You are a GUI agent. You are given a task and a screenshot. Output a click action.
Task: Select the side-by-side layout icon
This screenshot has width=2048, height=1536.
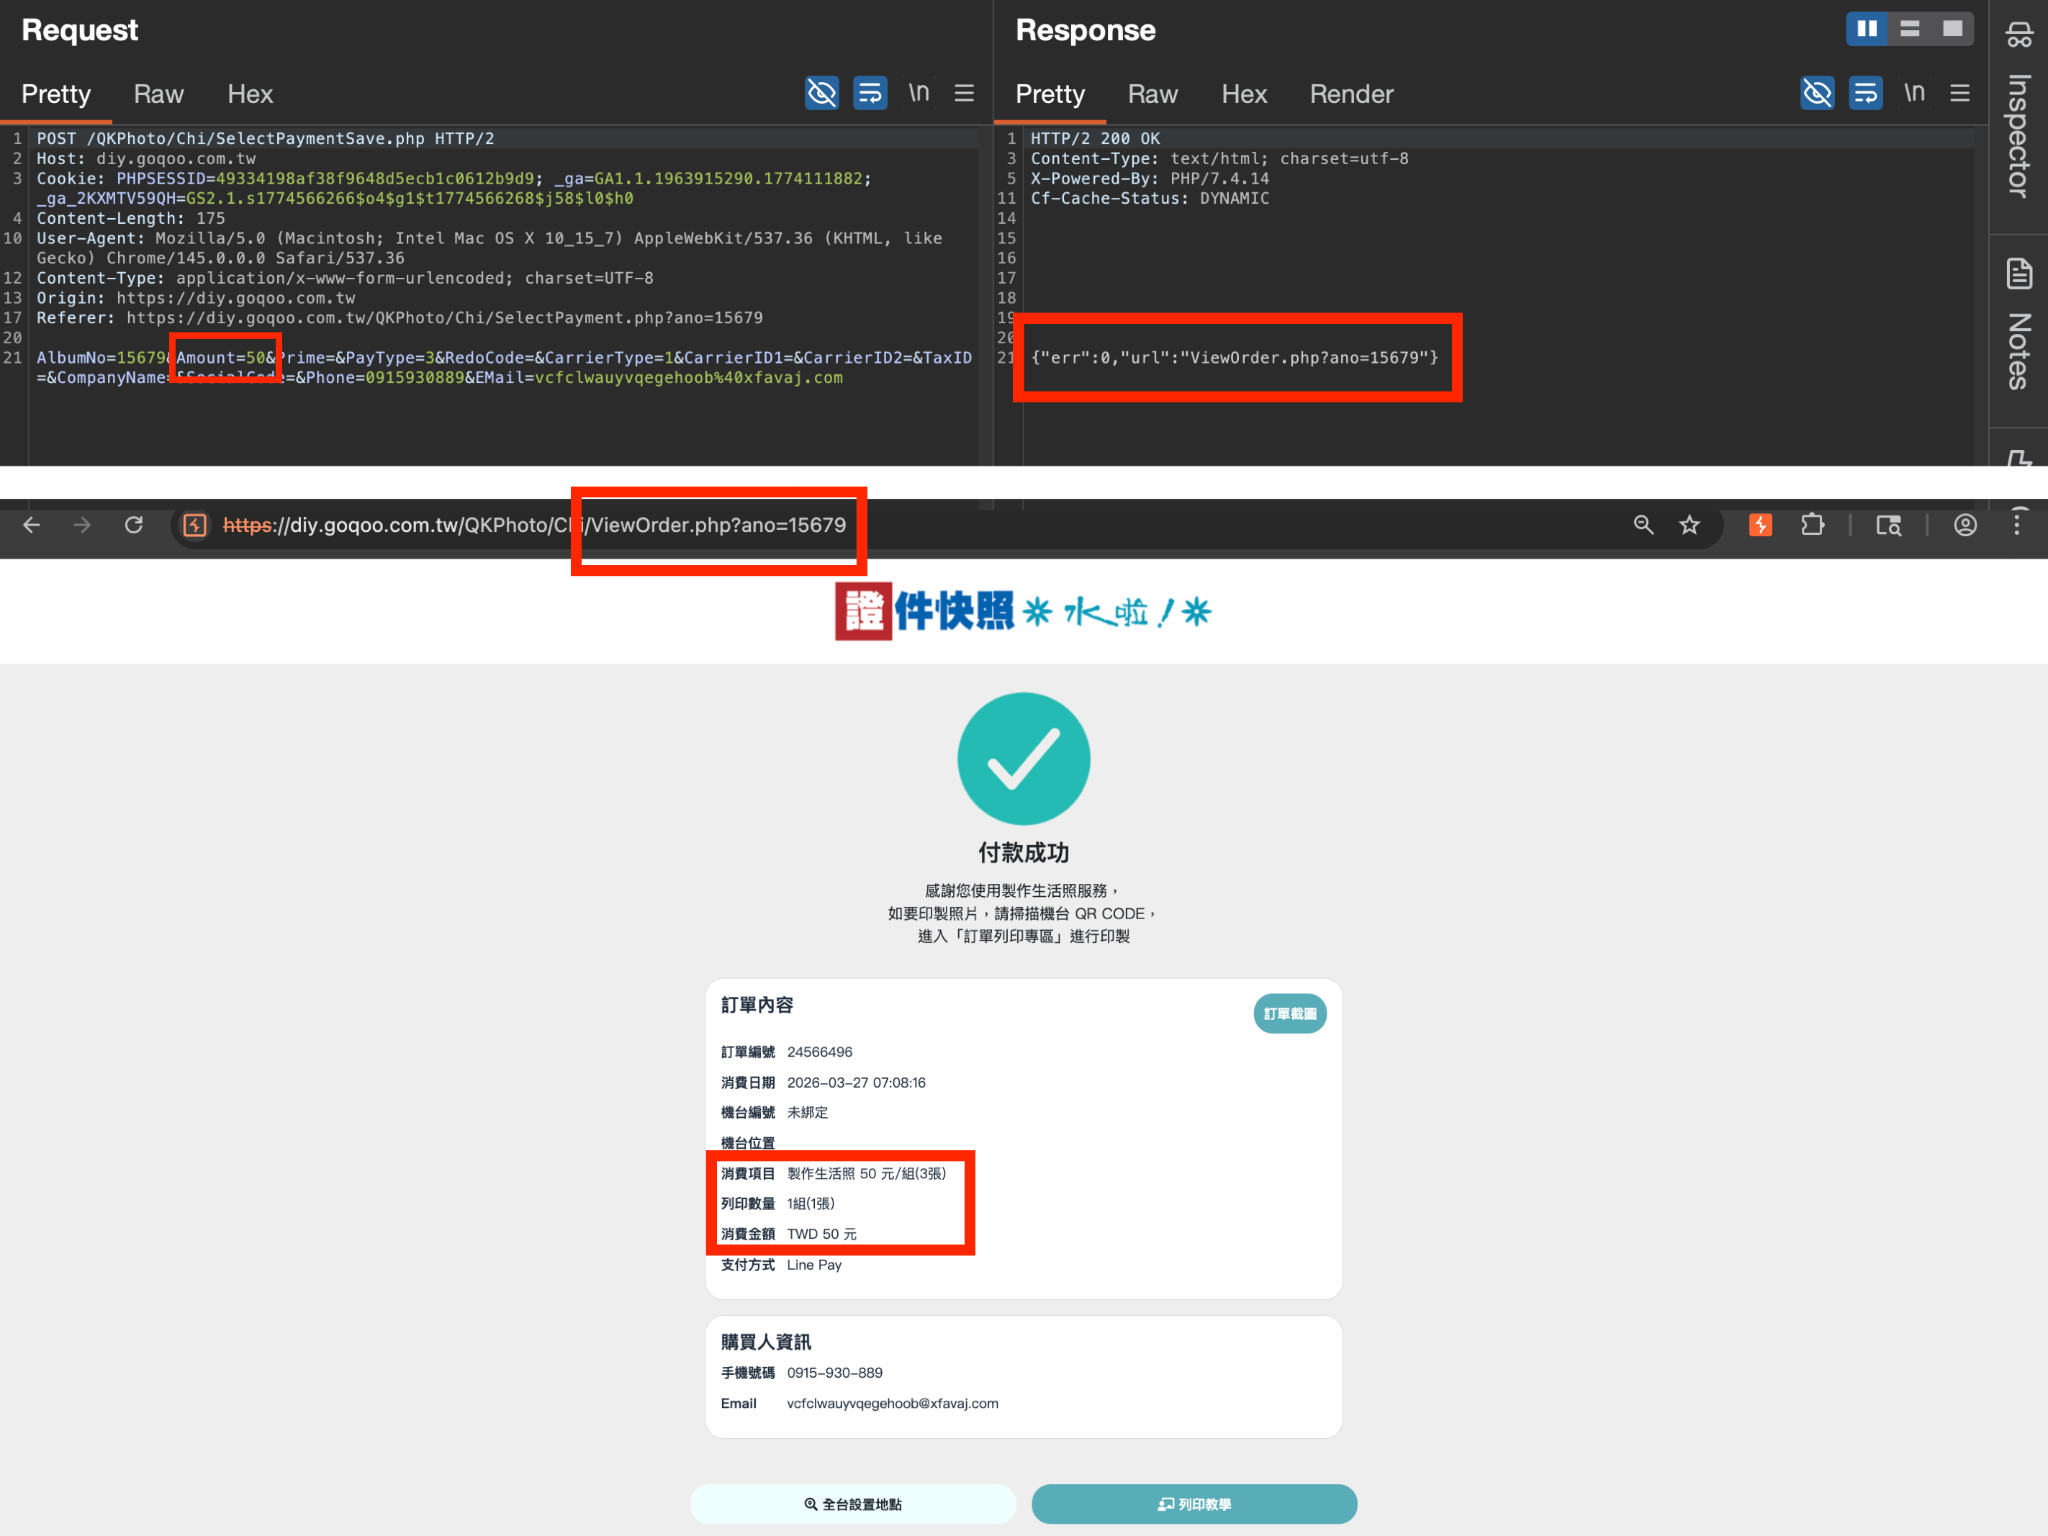[x=1867, y=28]
